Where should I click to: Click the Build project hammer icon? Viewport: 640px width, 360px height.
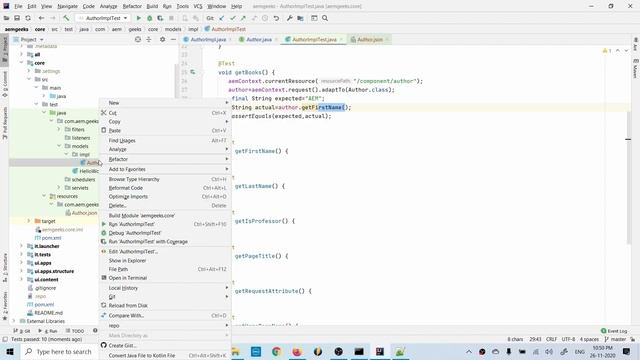[66, 18]
